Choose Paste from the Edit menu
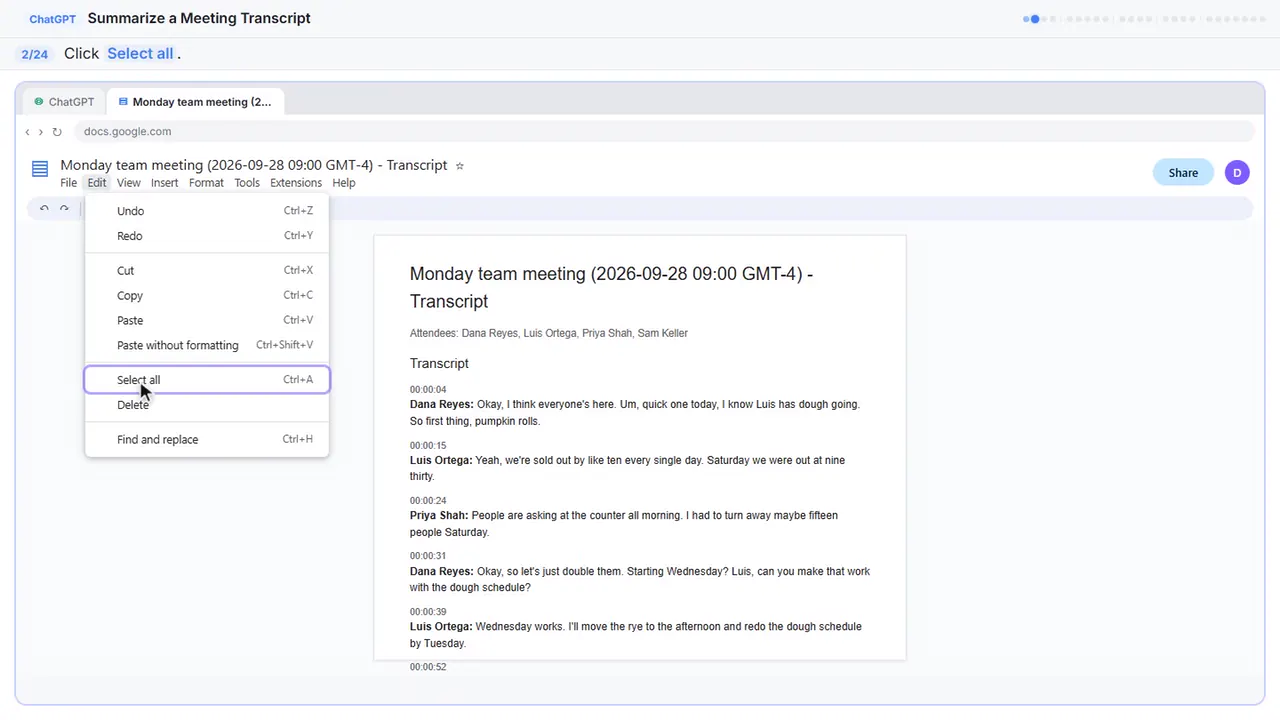This screenshot has width=1280, height=720. click(x=207, y=320)
